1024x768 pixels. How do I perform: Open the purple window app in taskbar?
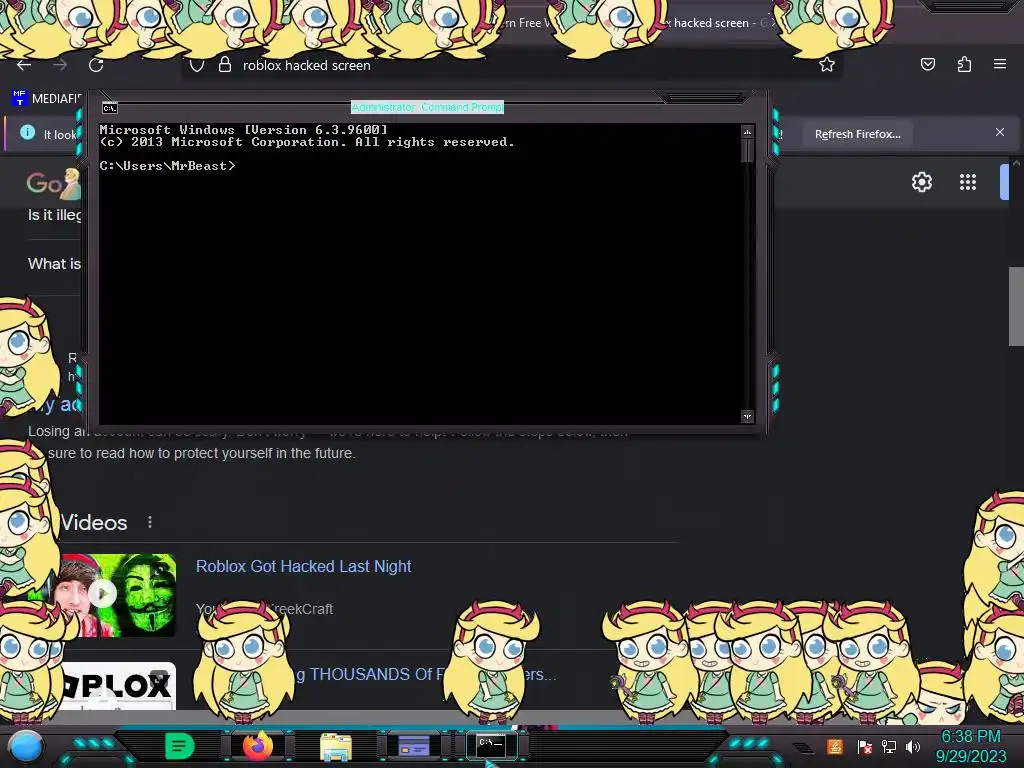(x=414, y=746)
